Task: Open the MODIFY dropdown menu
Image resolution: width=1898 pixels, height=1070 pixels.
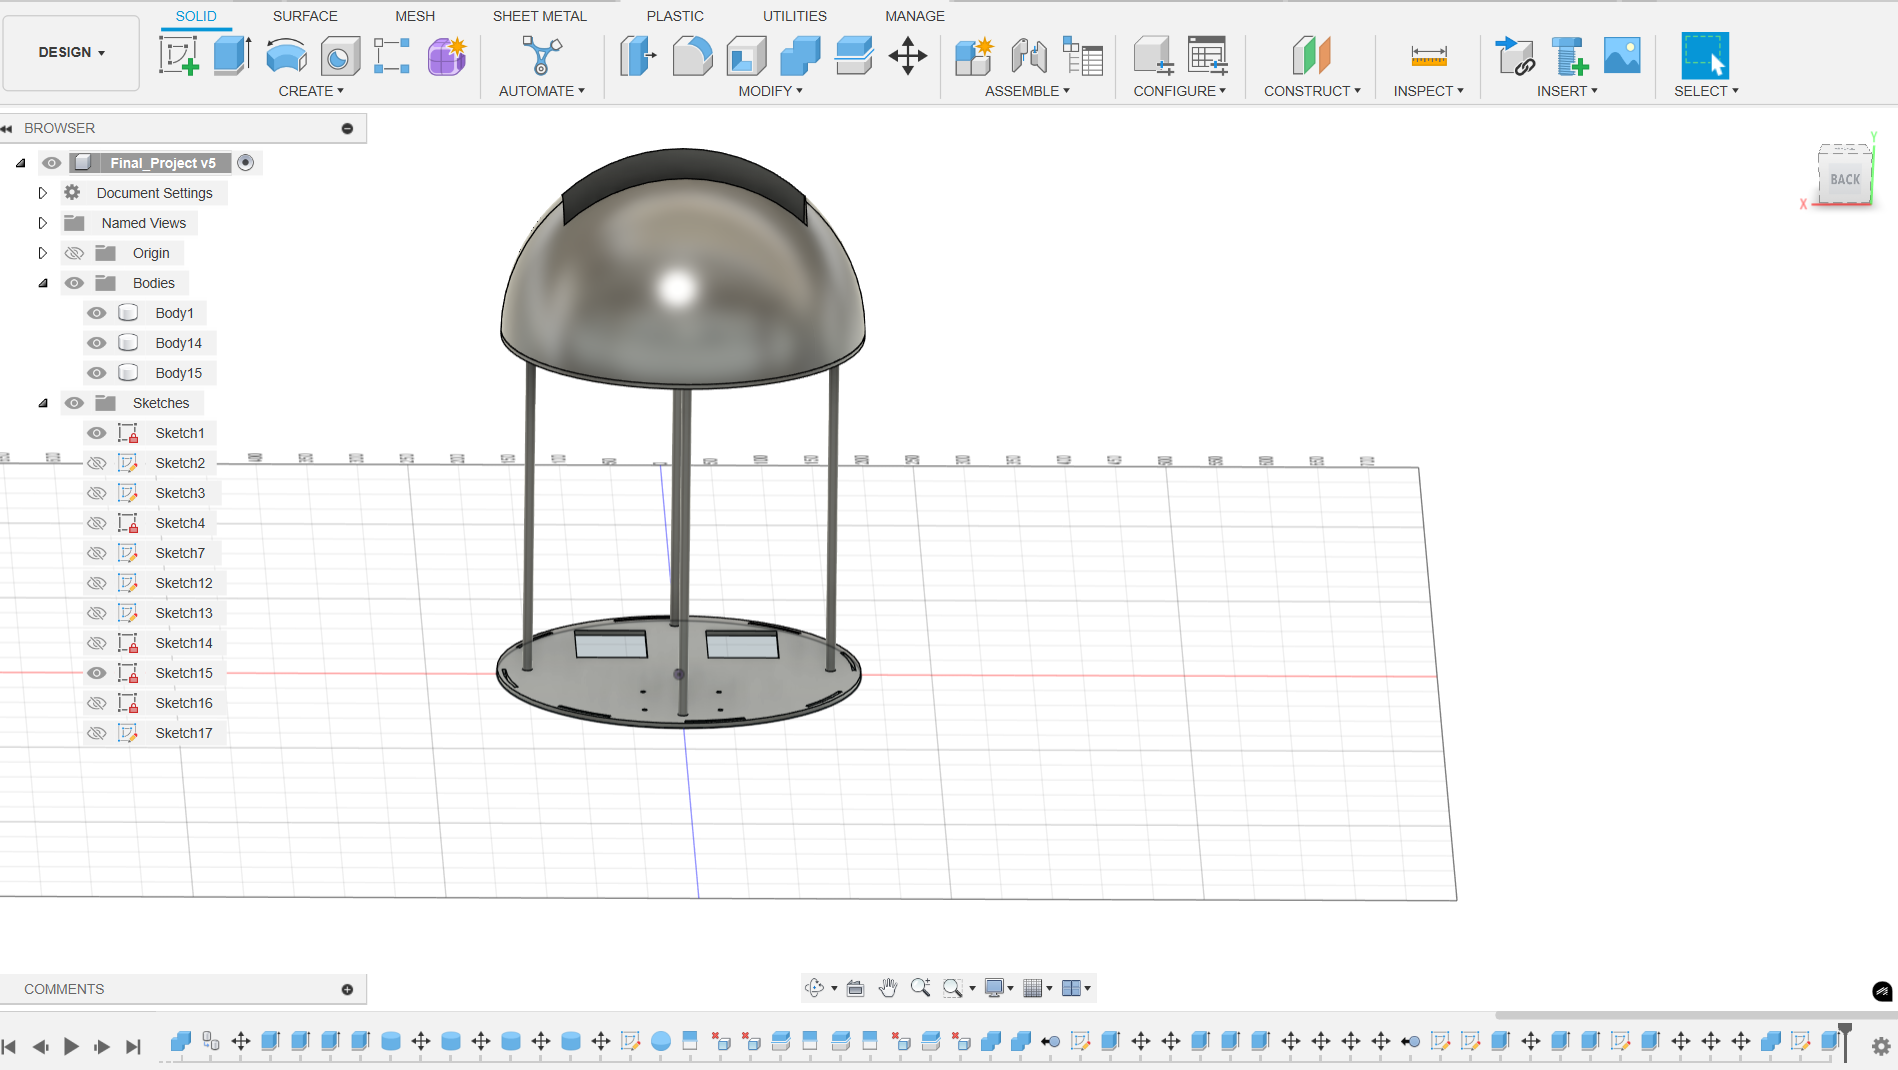Action: coord(770,91)
